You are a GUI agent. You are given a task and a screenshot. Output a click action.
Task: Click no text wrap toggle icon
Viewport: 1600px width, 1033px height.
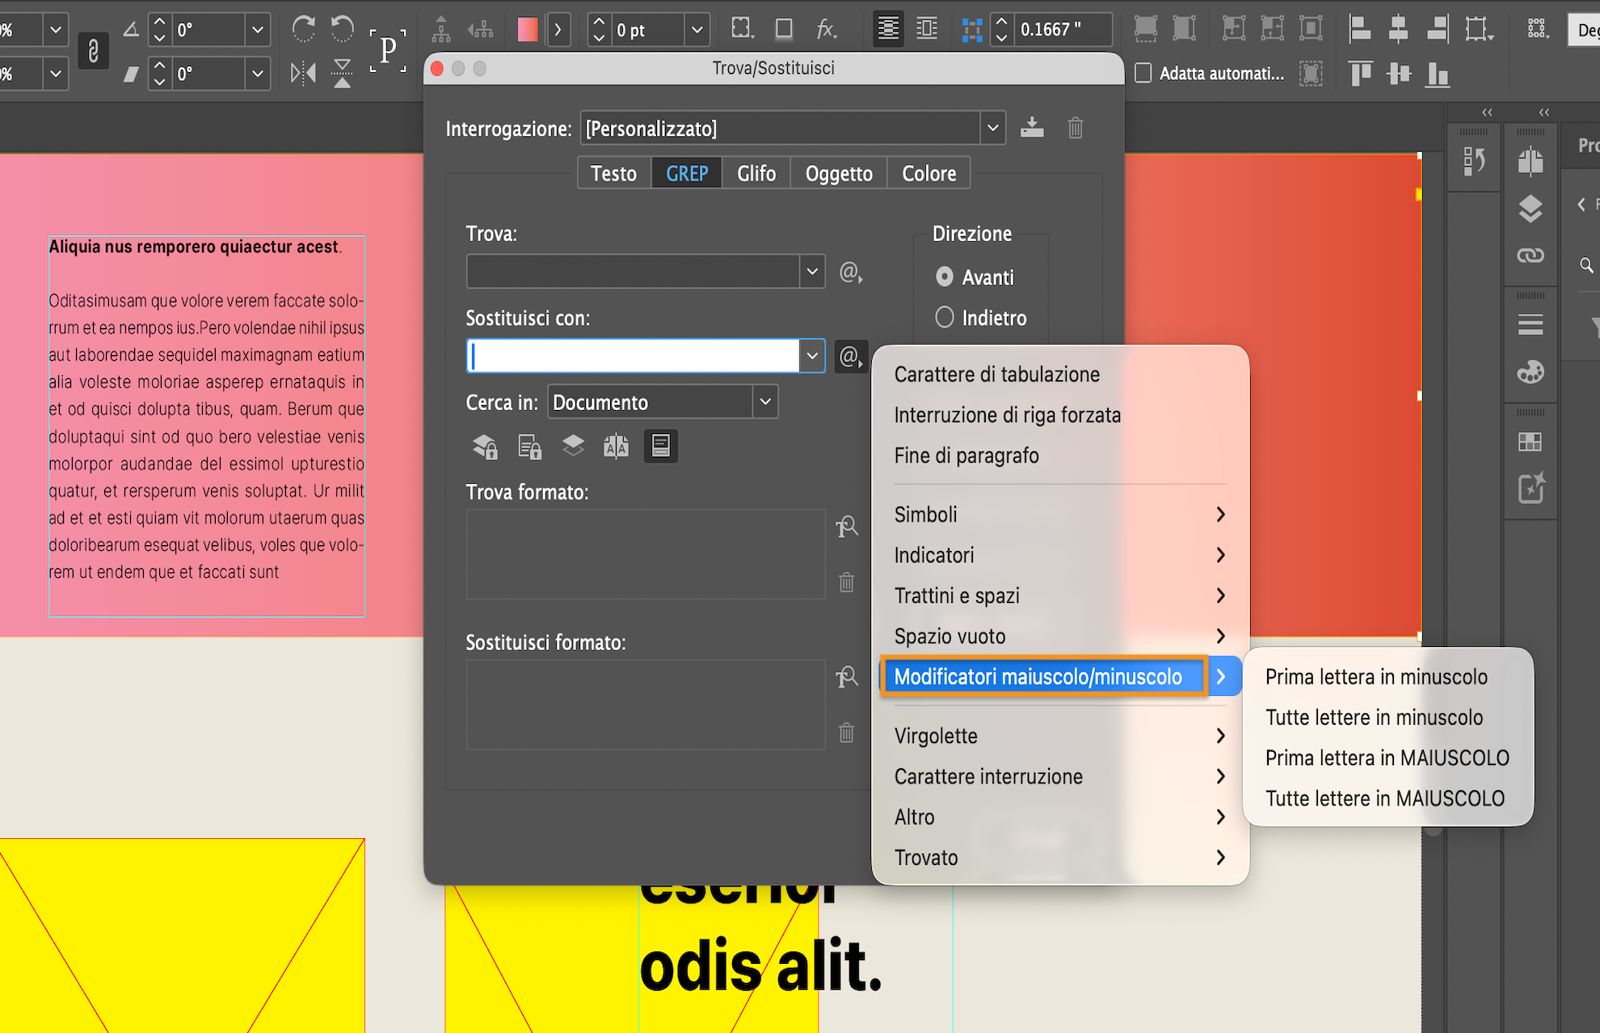[x=888, y=29]
